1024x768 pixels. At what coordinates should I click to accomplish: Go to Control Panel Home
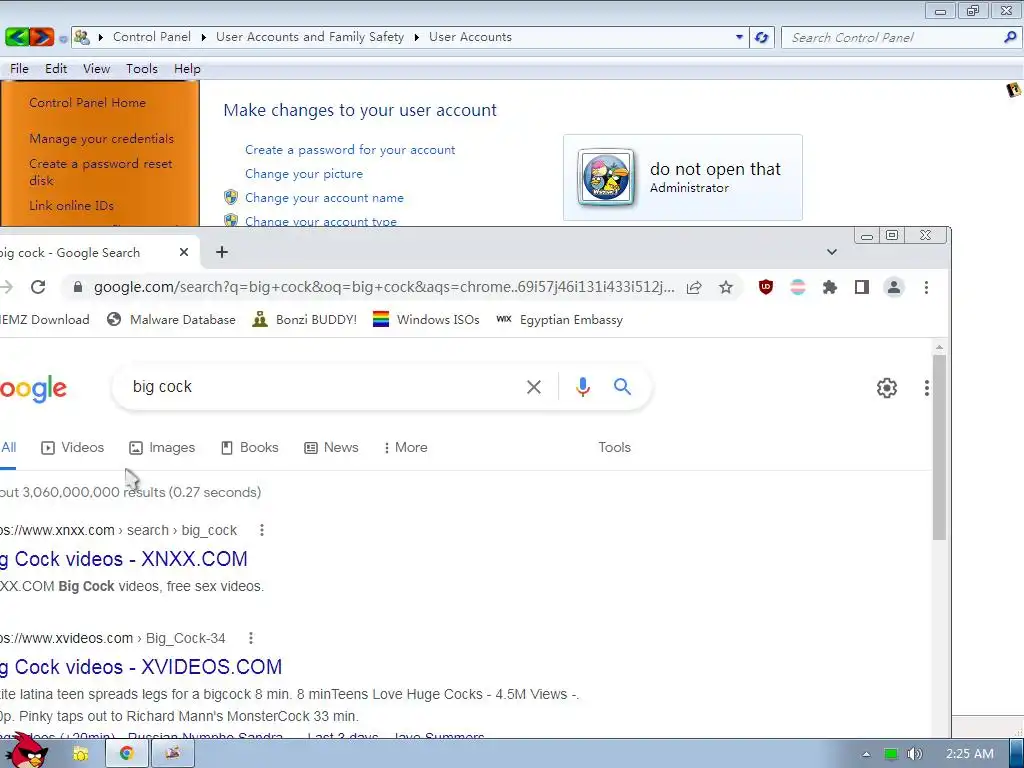(x=88, y=103)
